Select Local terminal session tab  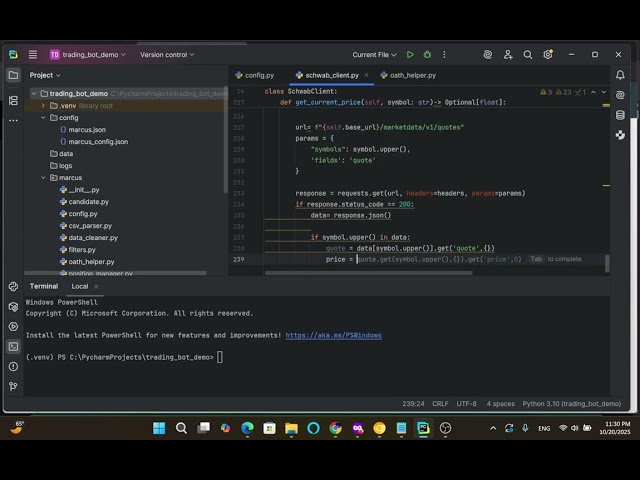(x=80, y=286)
